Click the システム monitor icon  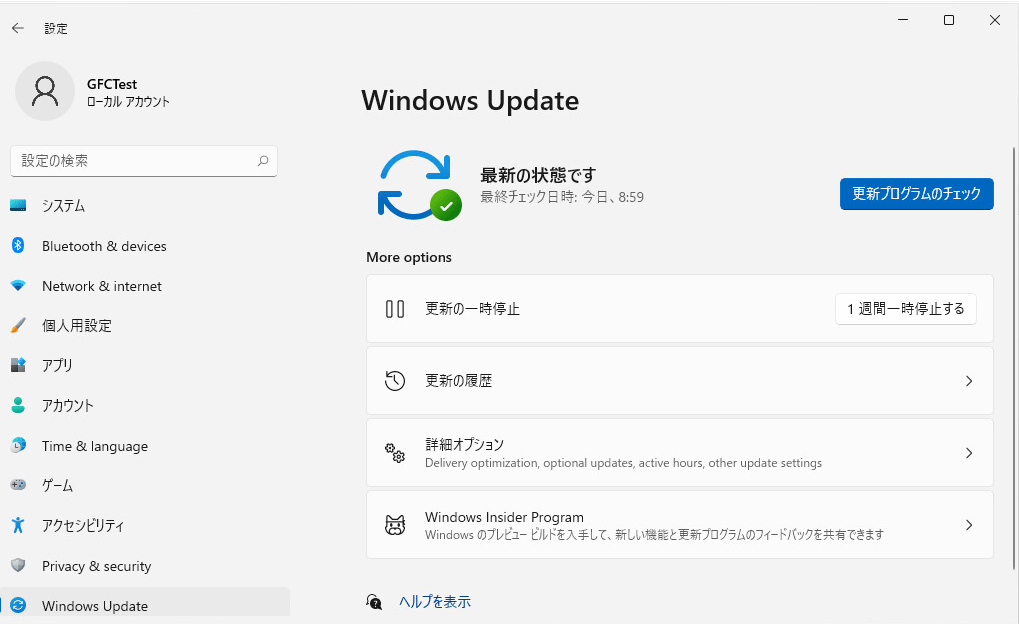coord(18,205)
